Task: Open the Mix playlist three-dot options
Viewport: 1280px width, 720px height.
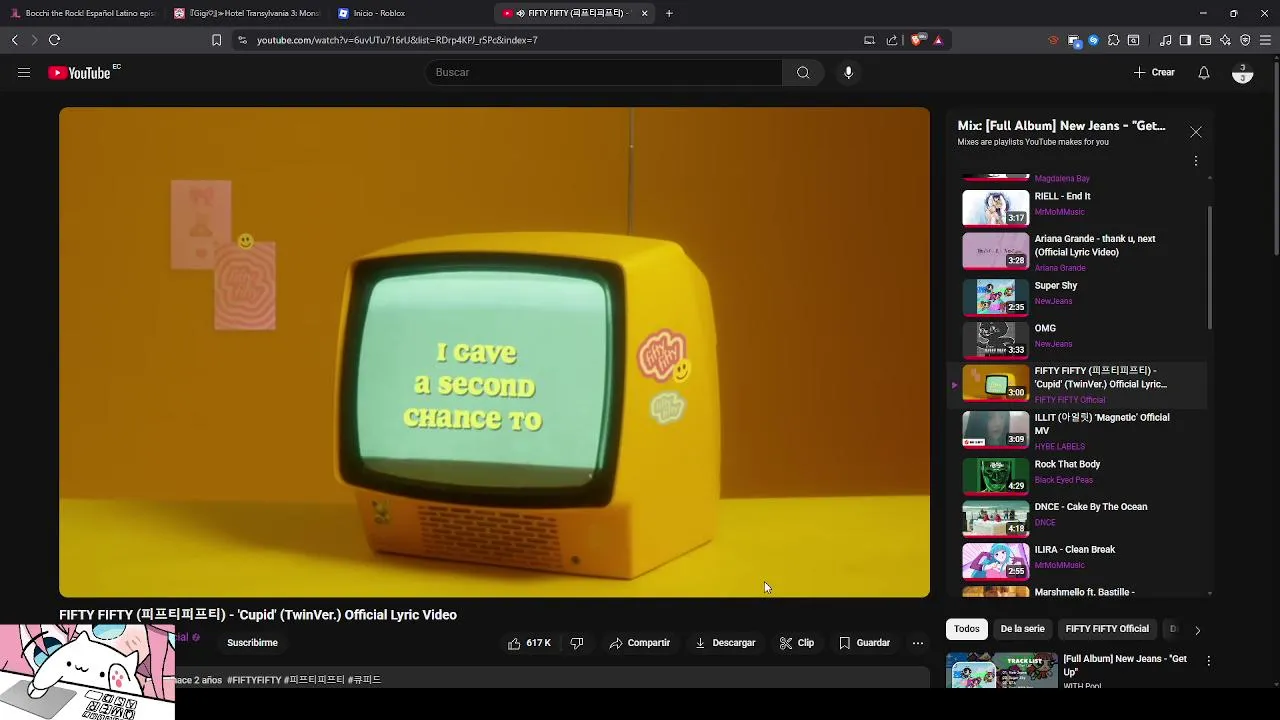Action: 1196,161
